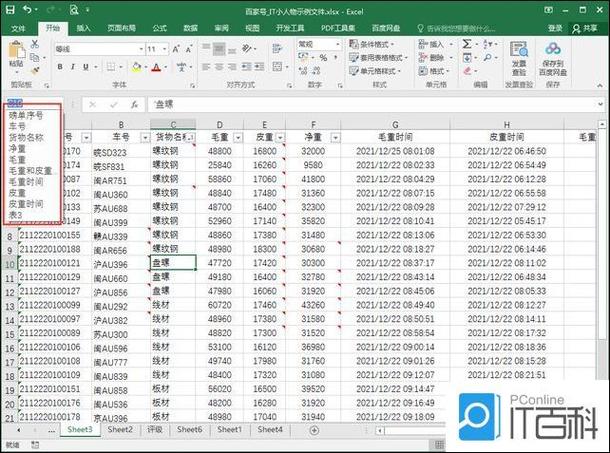Screen dimensions: 610x453
Task: Open the borders tool in the font group
Action: click(x=111, y=67)
